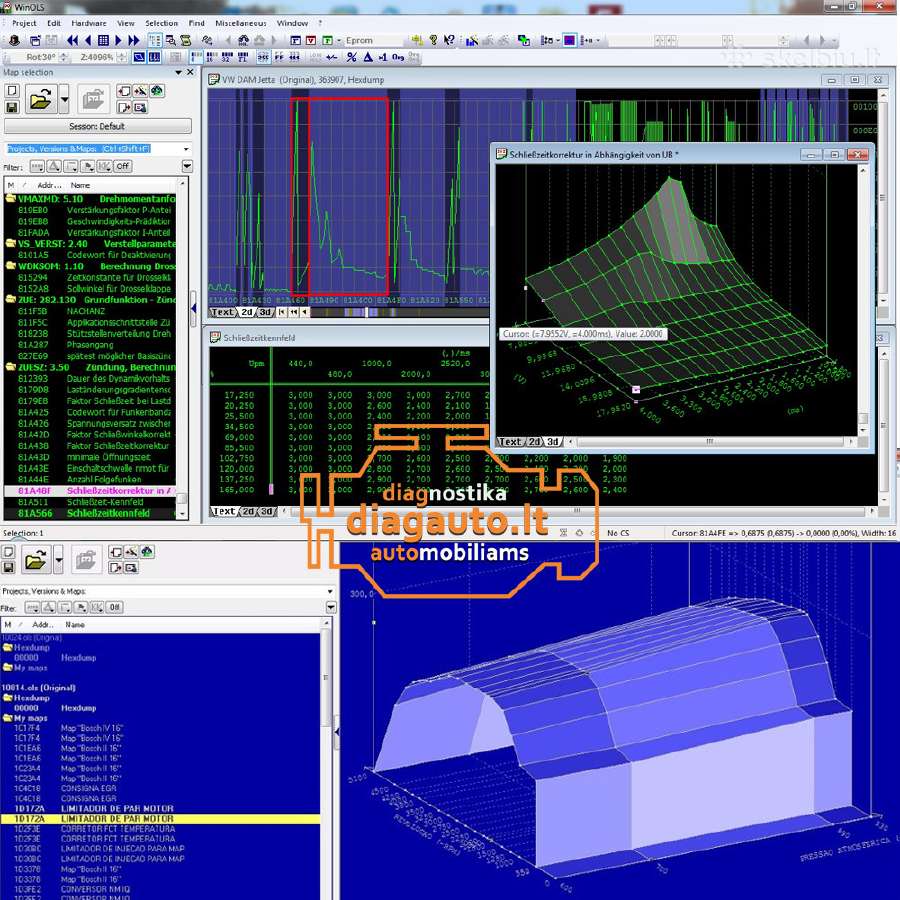The height and width of the screenshot is (900, 900).
Task: Go to previous map single left arrow
Action: pos(88,40)
